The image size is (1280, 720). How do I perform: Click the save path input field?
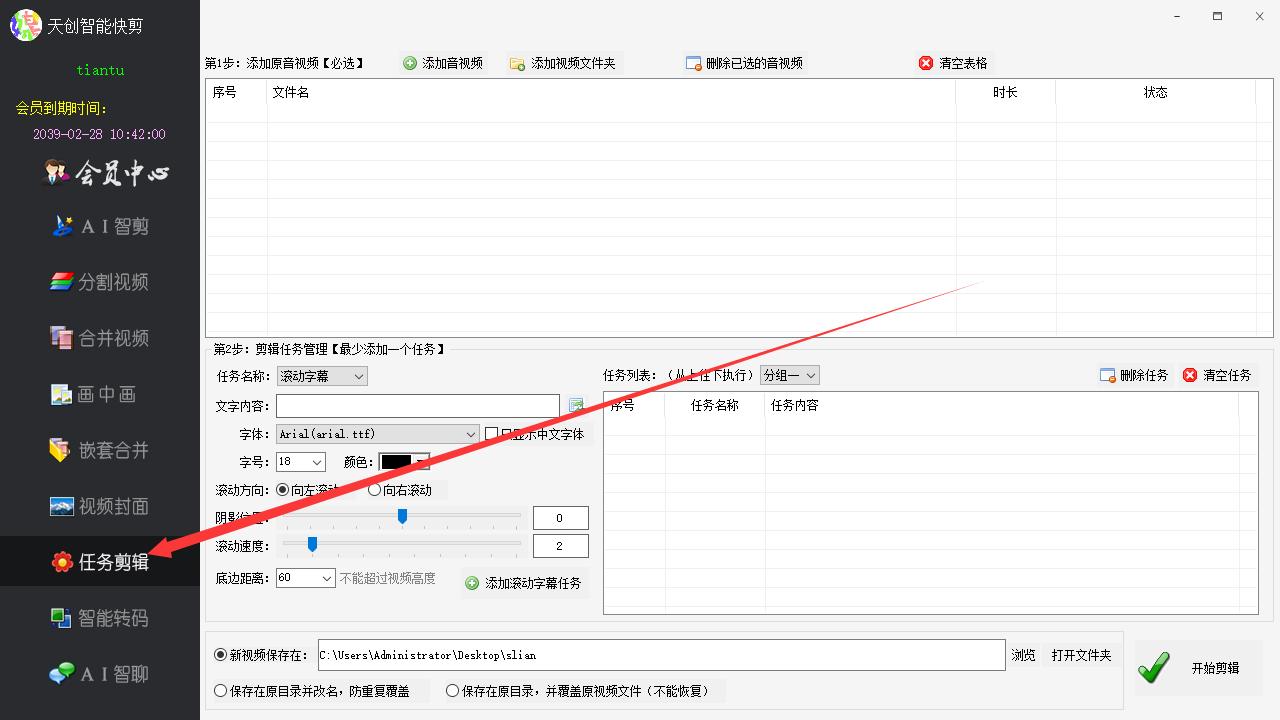click(x=661, y=655)
